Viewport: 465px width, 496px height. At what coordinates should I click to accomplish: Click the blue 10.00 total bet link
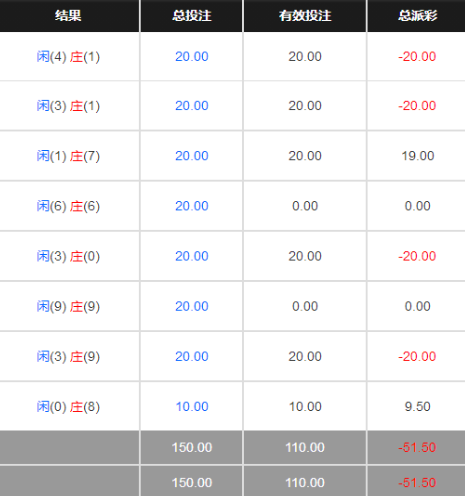pos(192,406)
